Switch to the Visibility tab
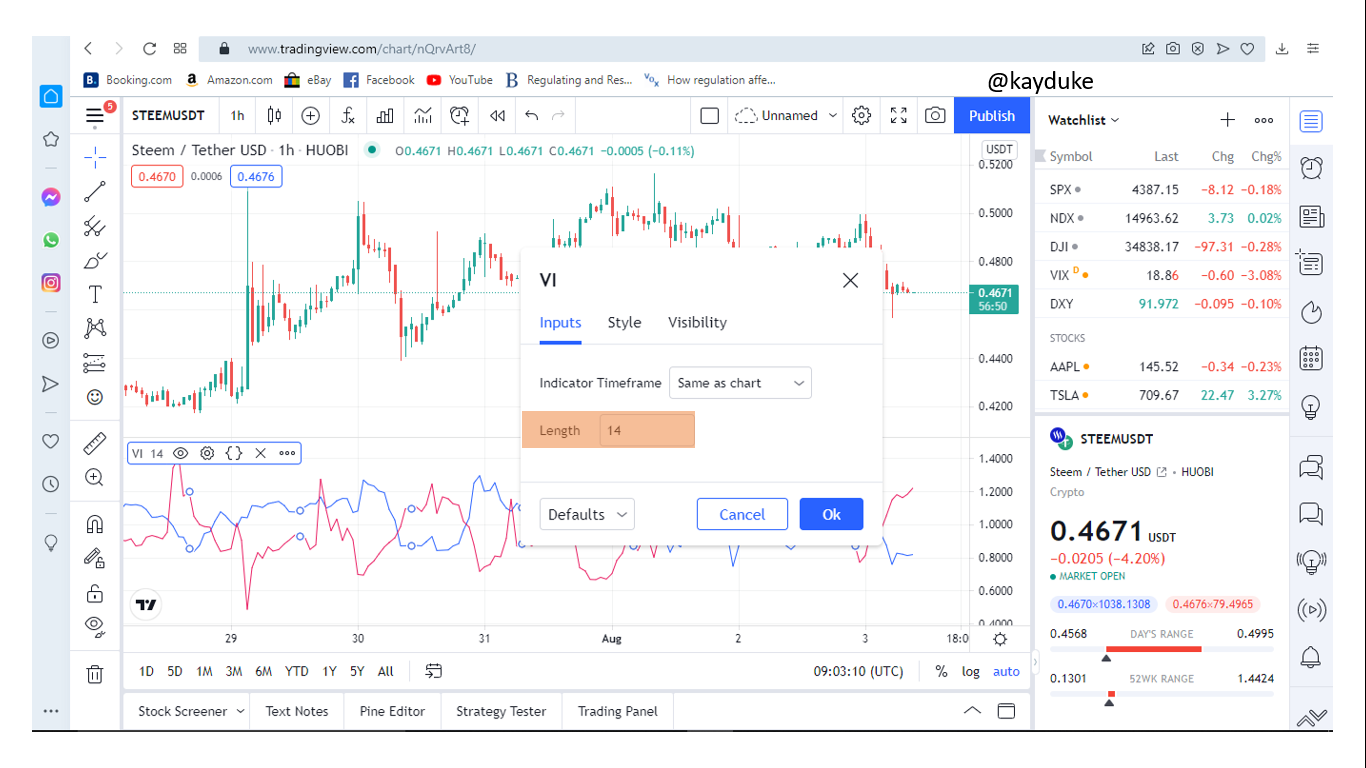This screenshot has height=768, width=1366. (697, 322)
